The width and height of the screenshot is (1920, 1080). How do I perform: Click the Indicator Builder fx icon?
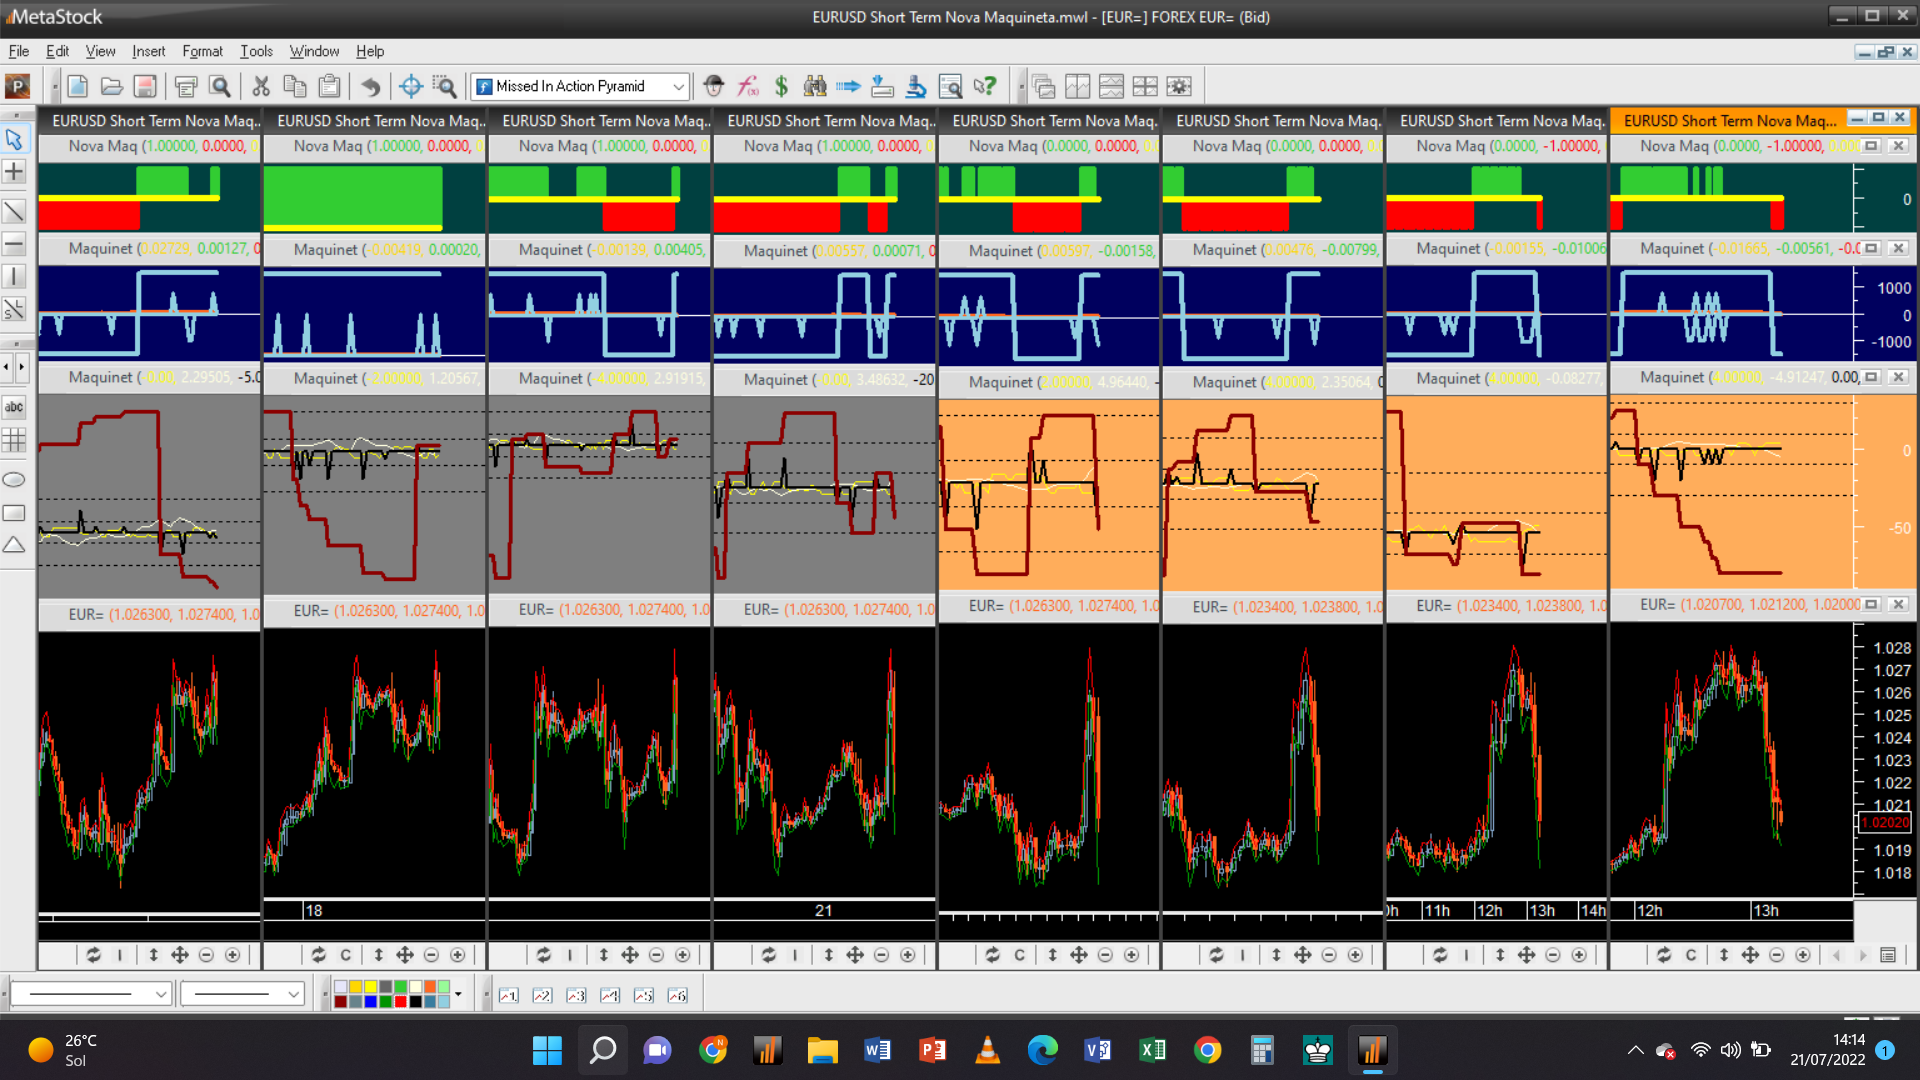click(x=747, y=86)
